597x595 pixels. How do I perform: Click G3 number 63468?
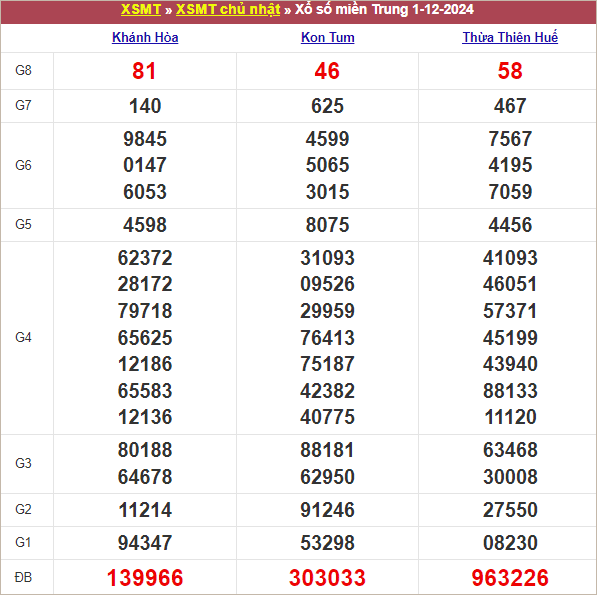click(510, 450)
